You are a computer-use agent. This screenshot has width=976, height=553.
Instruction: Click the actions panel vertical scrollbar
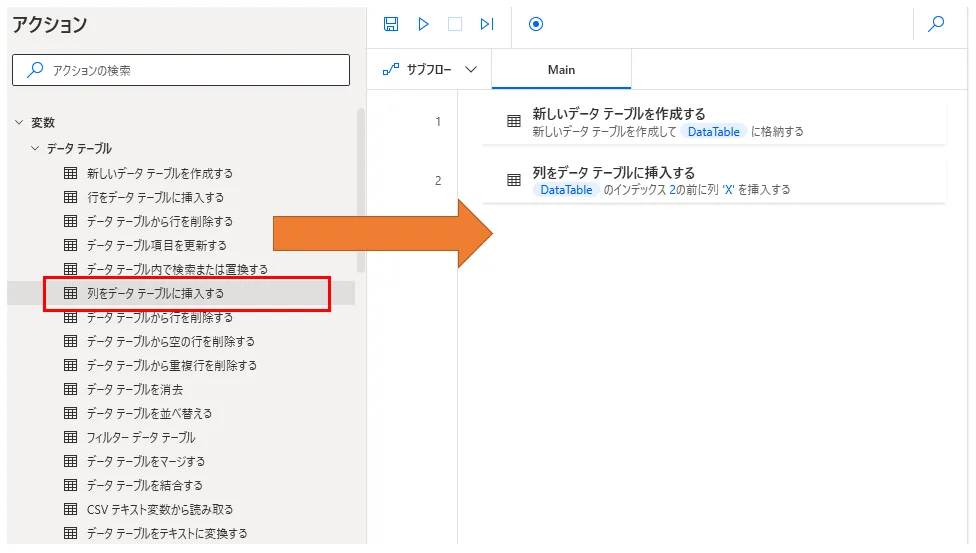(x=361, y=190)
